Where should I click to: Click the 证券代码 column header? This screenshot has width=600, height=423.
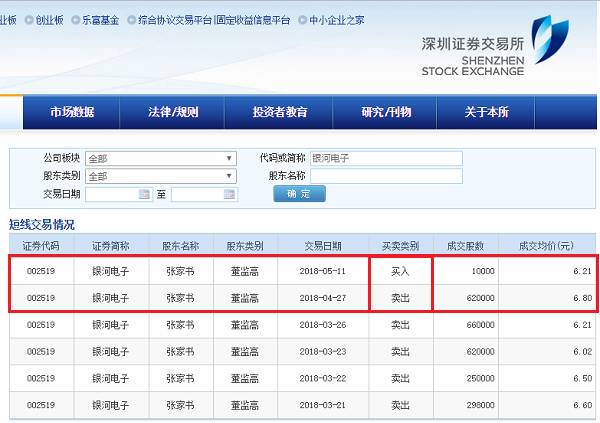pos(41,246)
